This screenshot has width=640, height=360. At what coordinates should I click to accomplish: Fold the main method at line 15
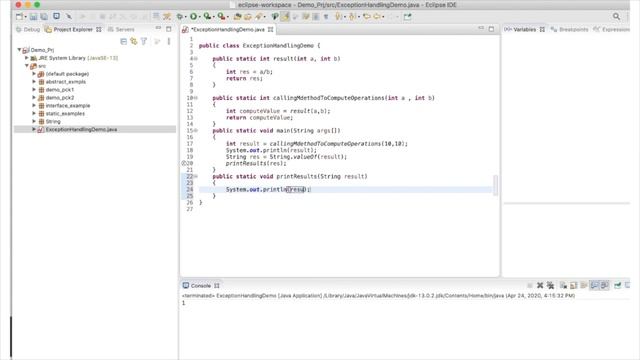[x=196, y=131]
